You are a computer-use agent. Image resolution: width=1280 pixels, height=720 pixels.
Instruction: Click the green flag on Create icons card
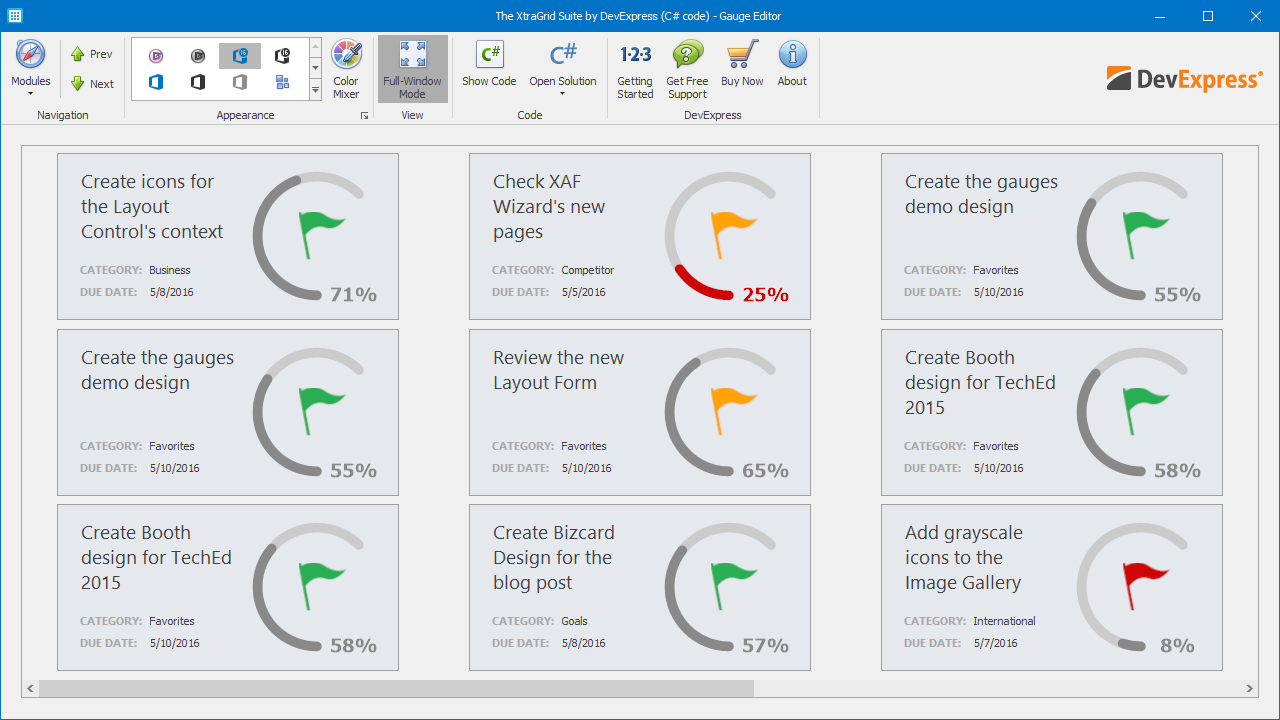pyautogui.click(x=321, y=234)
